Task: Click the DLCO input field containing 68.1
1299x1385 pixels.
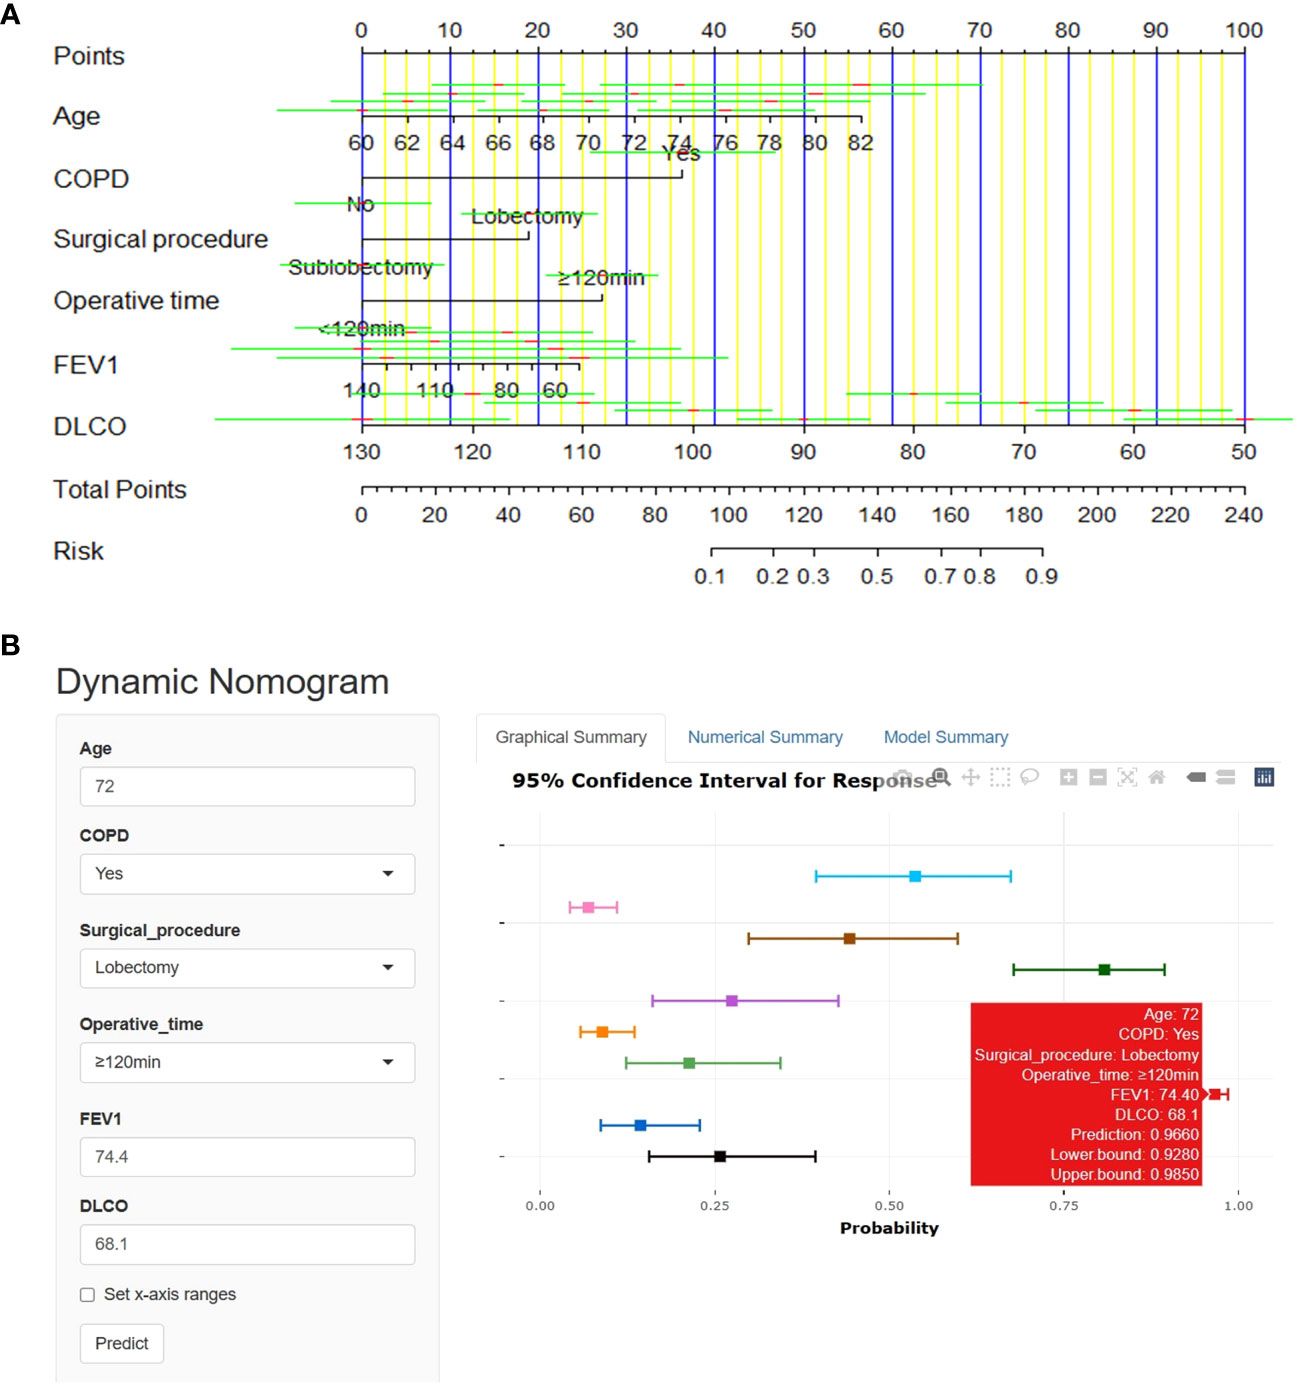Action: 247,1244
